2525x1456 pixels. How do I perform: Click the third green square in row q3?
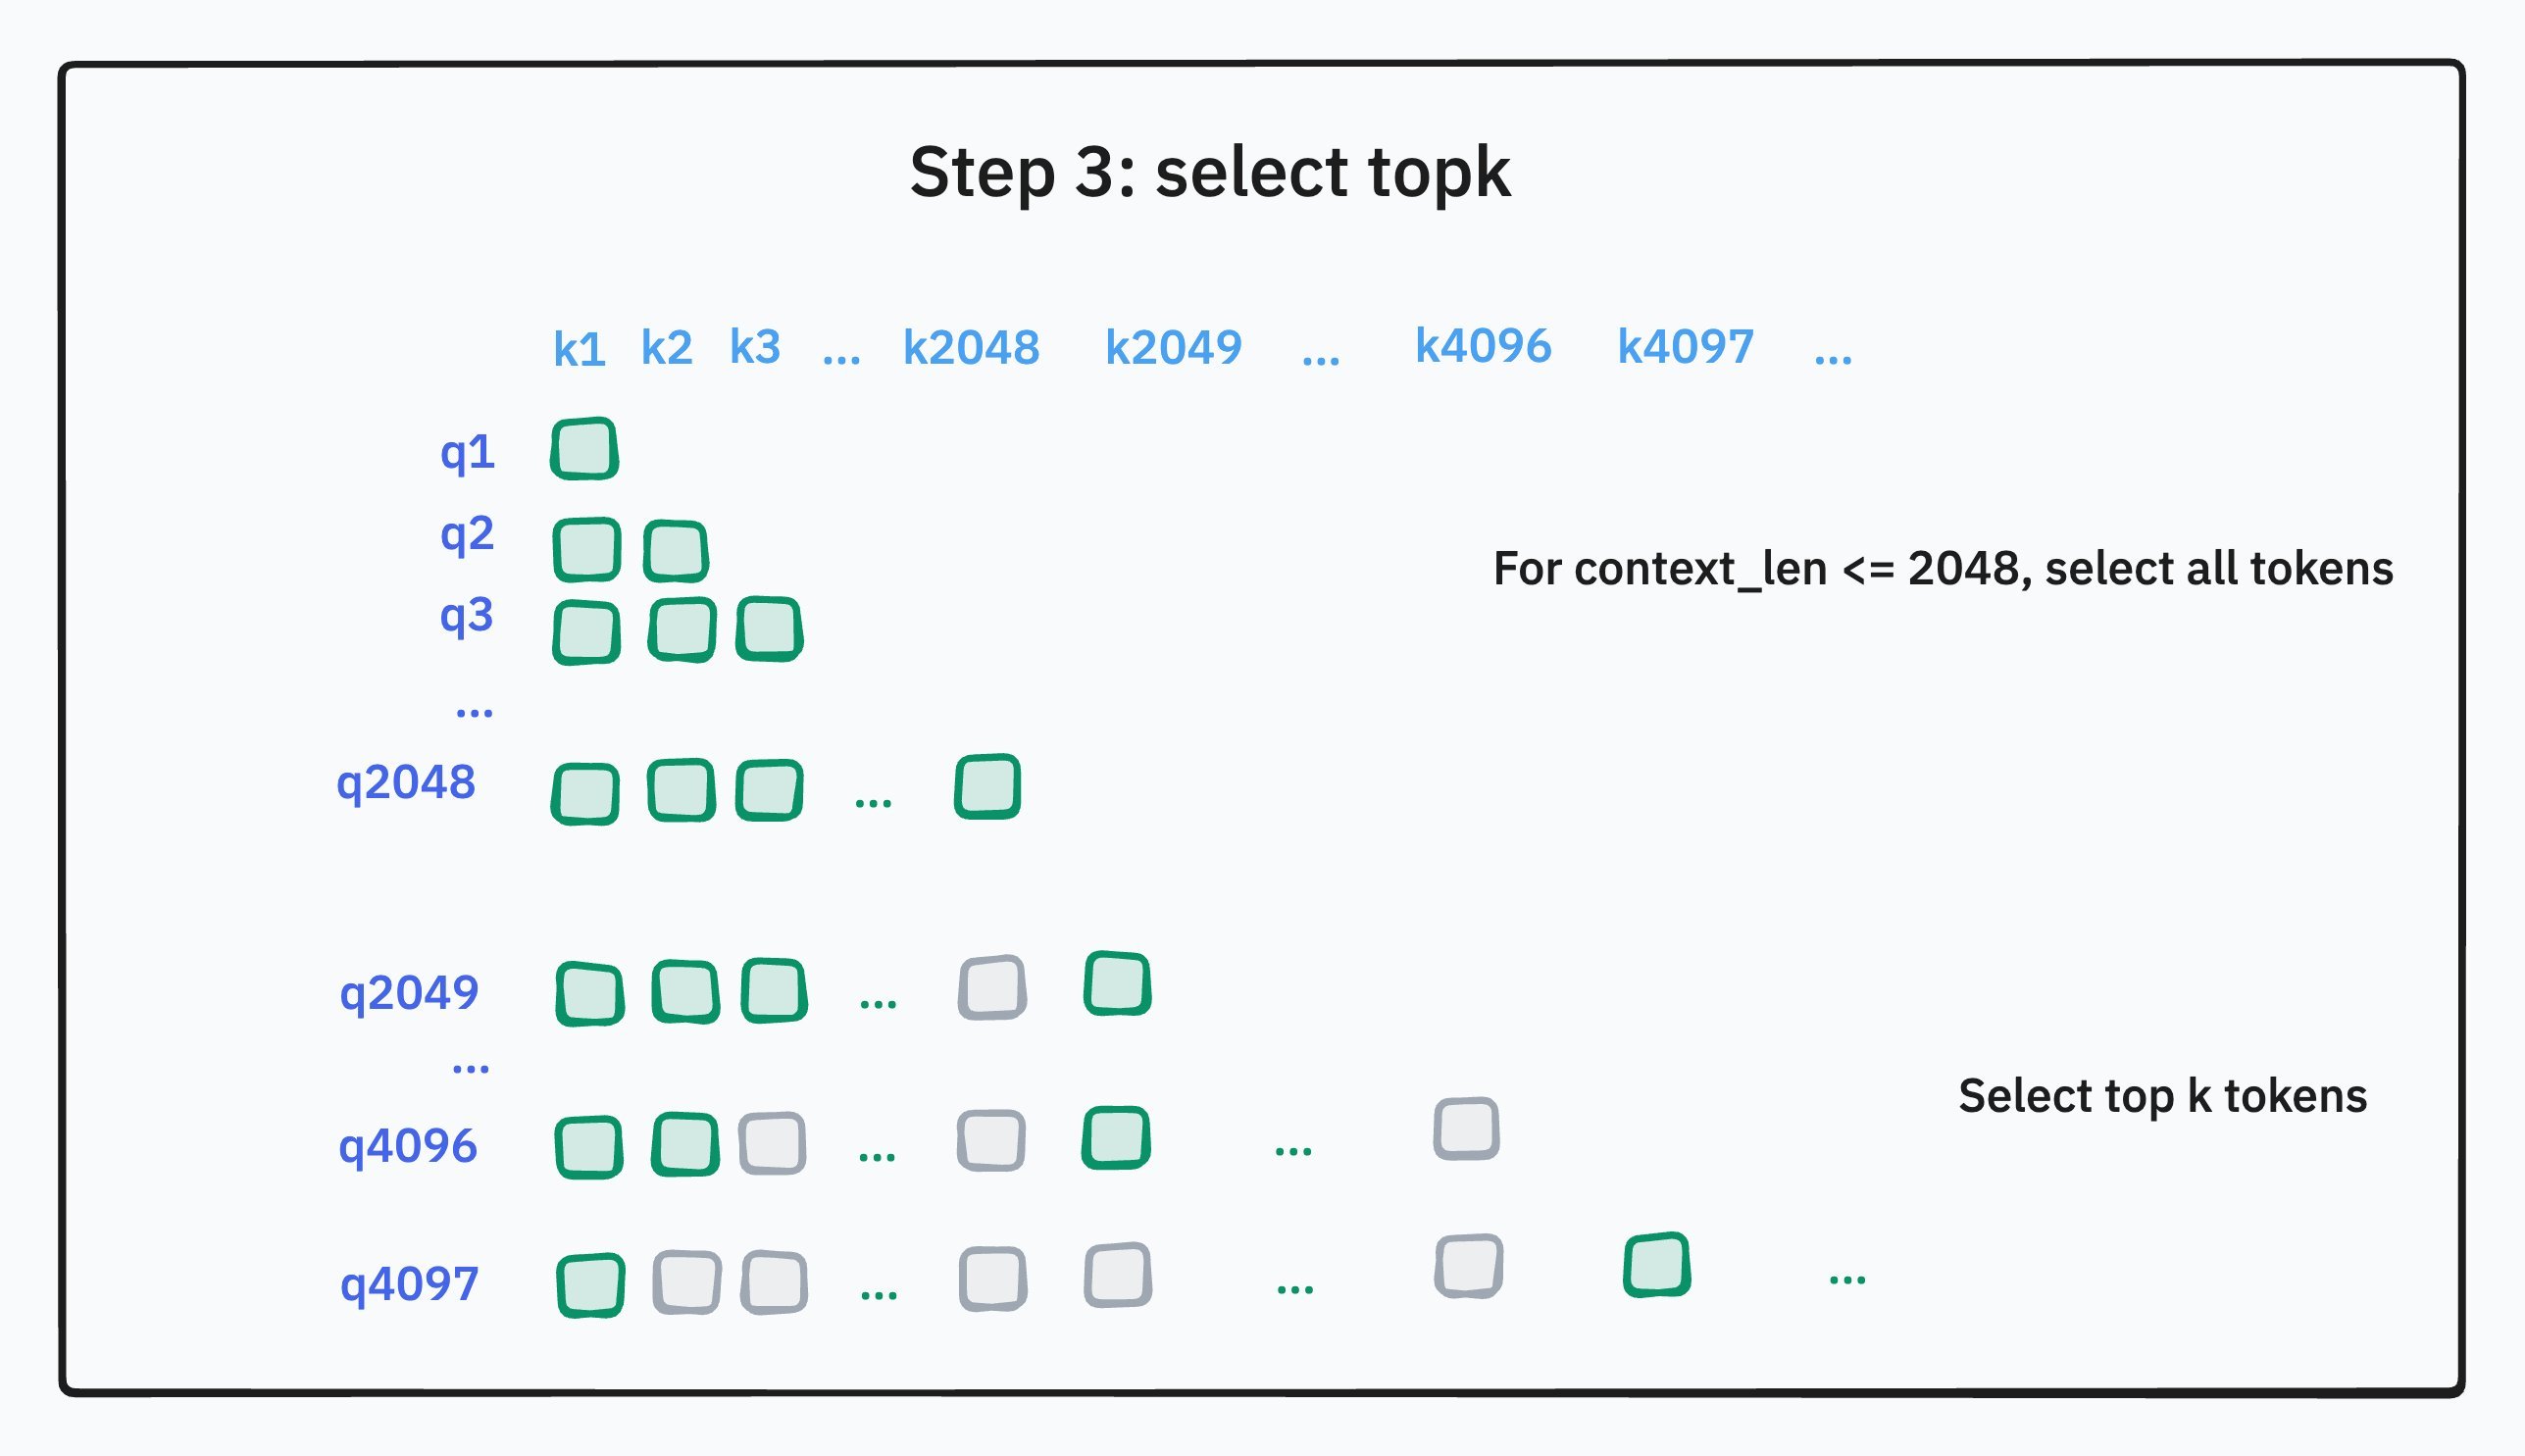point(769,629)
